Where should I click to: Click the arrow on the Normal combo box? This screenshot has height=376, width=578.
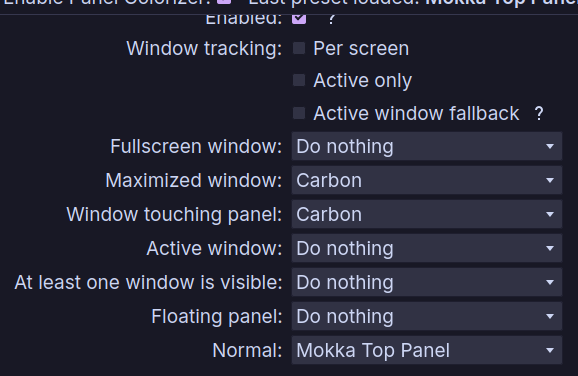(550, 350)
